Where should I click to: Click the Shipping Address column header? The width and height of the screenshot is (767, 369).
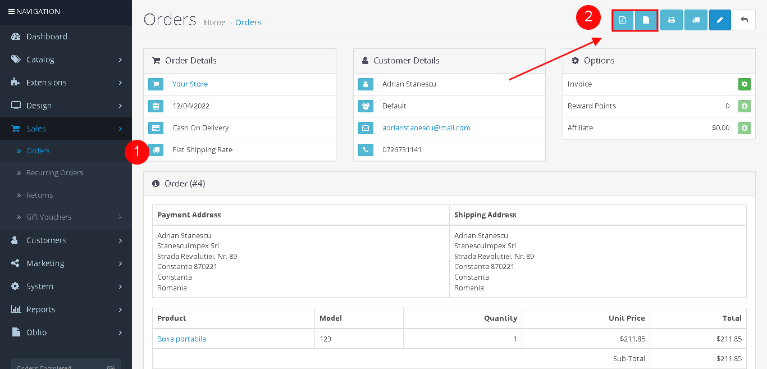pos(485,215)
